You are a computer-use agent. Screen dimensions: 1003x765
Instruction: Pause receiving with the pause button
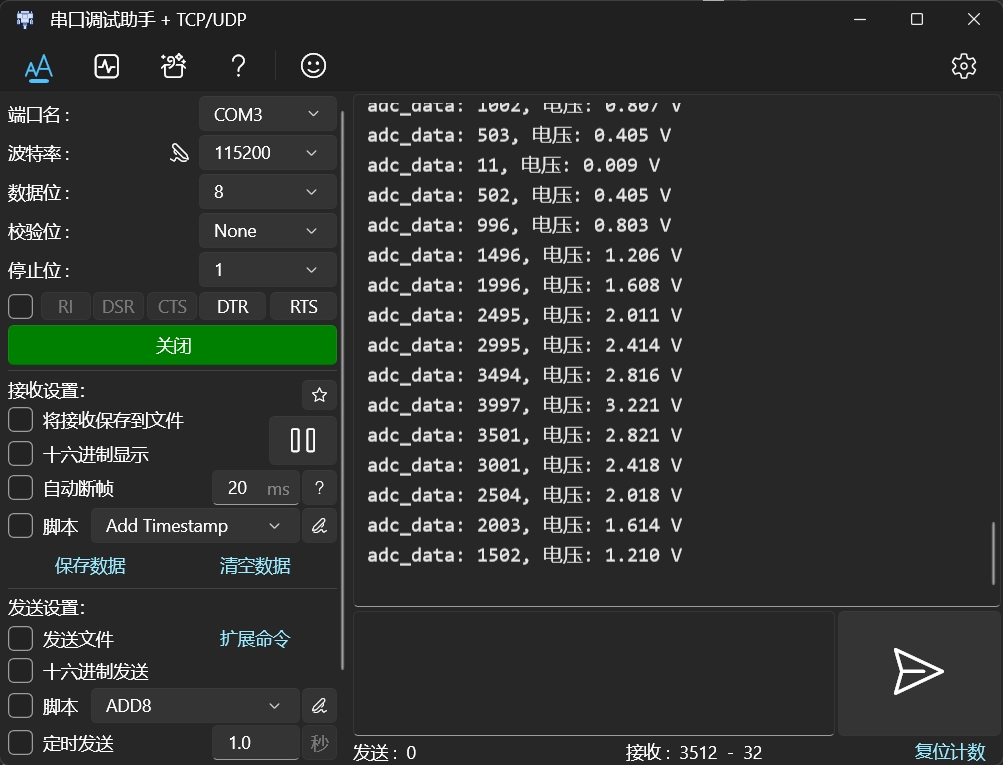point(303,441)
